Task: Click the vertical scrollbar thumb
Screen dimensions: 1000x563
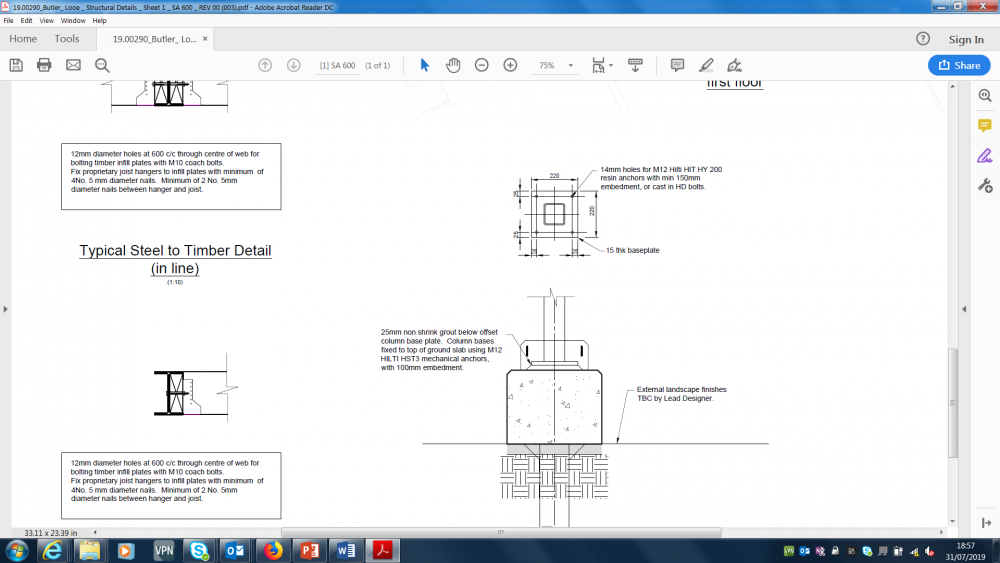Action: tap(953, 403)
